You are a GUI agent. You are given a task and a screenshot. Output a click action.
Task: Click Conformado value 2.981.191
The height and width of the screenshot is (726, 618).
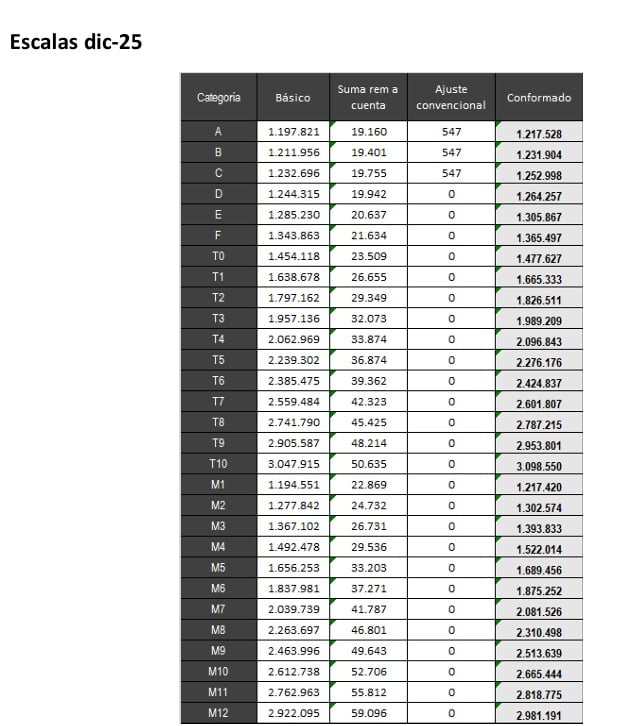click(x=539, y=715)
